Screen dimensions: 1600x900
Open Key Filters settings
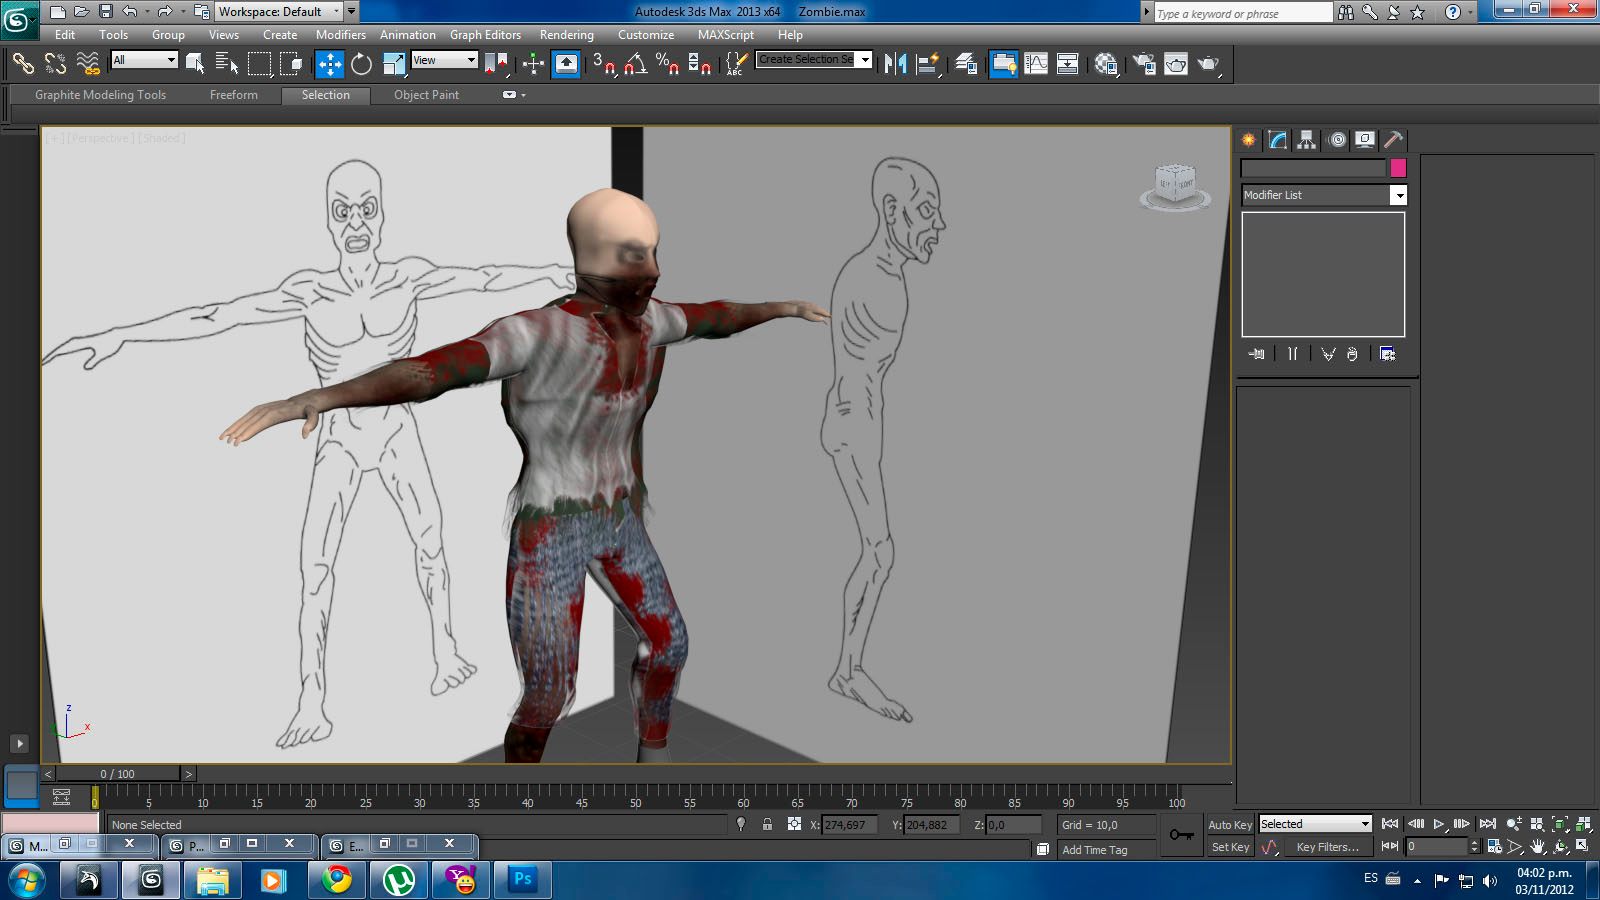click(x=1328, y=847)
